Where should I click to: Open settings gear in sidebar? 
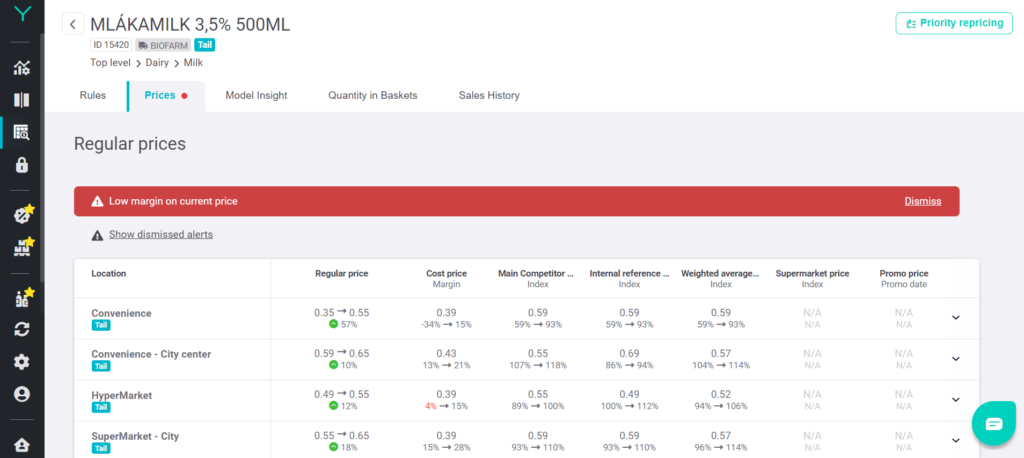pos(22,361)
